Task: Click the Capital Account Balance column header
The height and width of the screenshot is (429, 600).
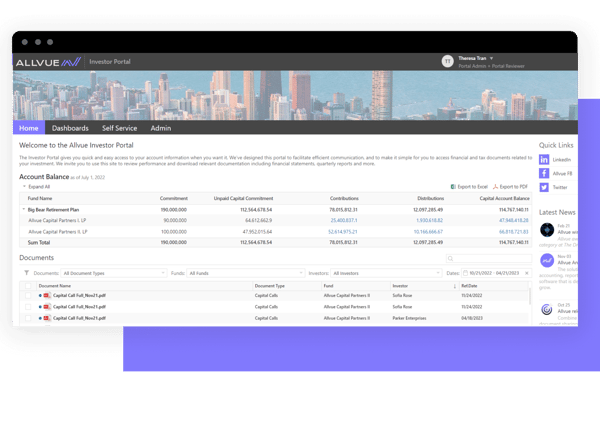Action: (x=505, y=198)
